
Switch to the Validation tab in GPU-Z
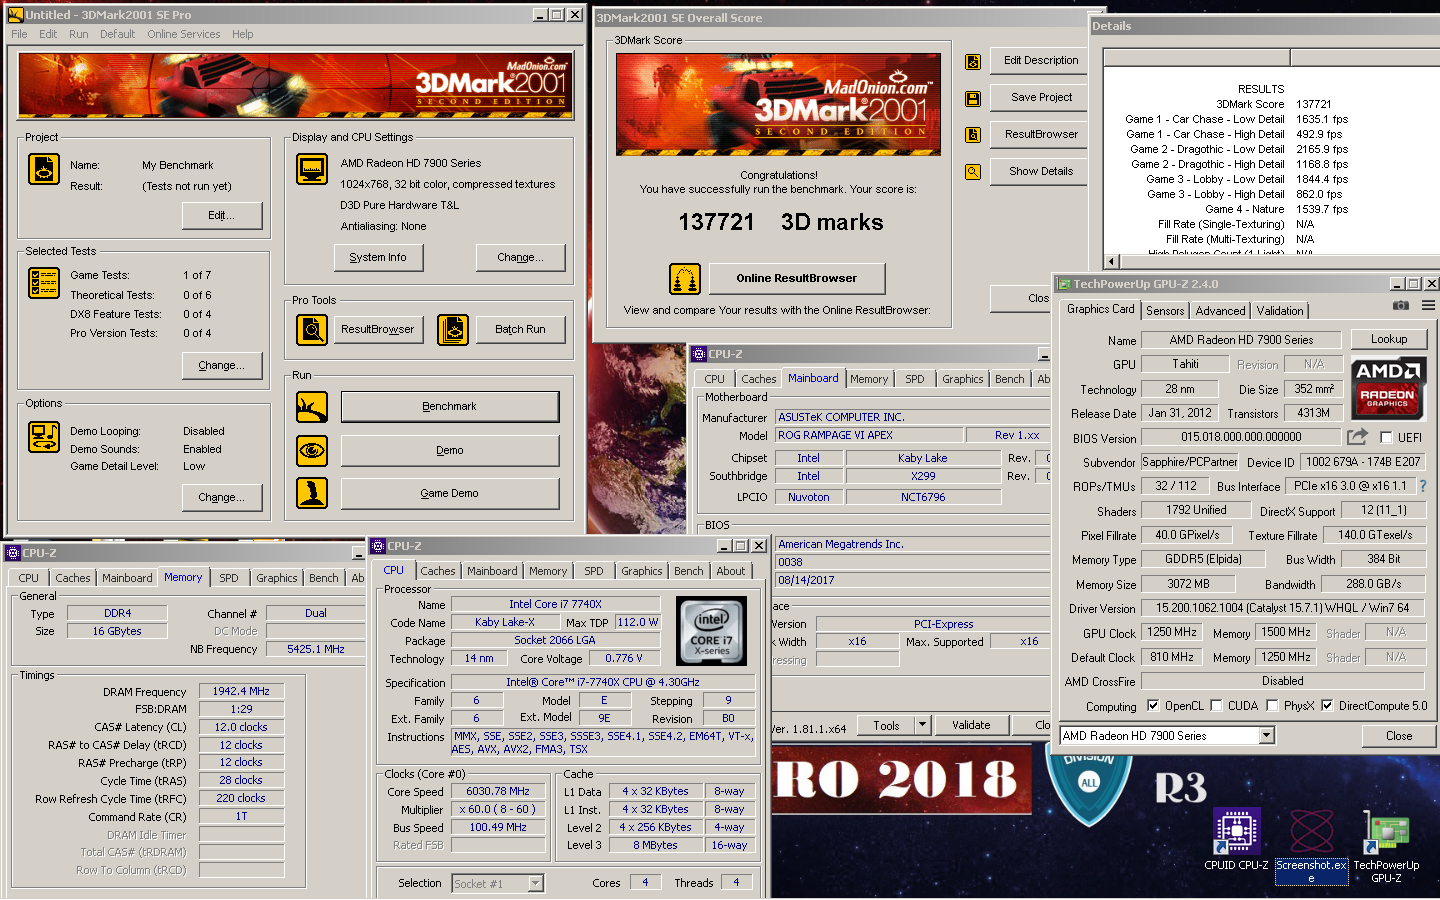point(1280,311)
